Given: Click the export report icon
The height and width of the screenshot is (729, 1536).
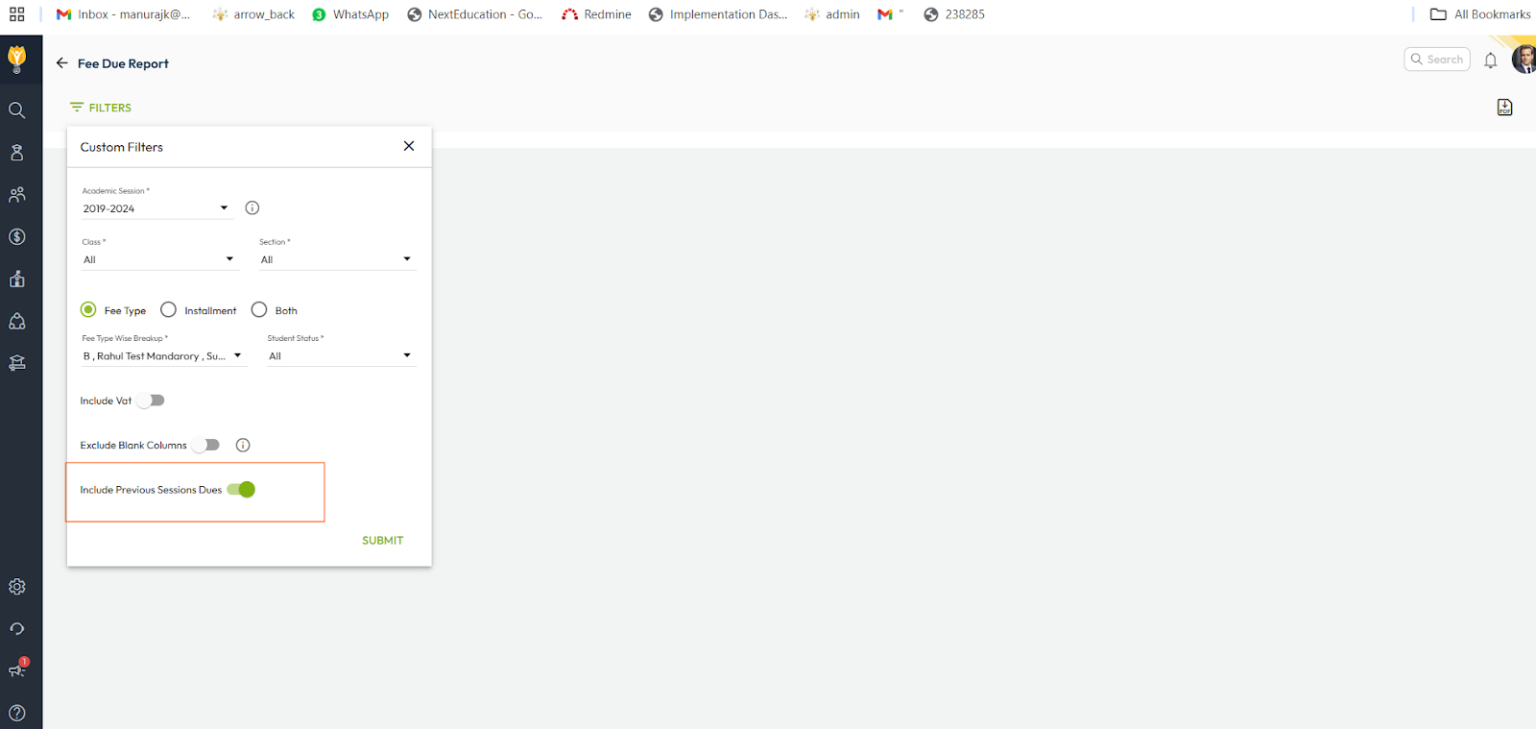Looking at the screenshot, I should pos(1504,107).
